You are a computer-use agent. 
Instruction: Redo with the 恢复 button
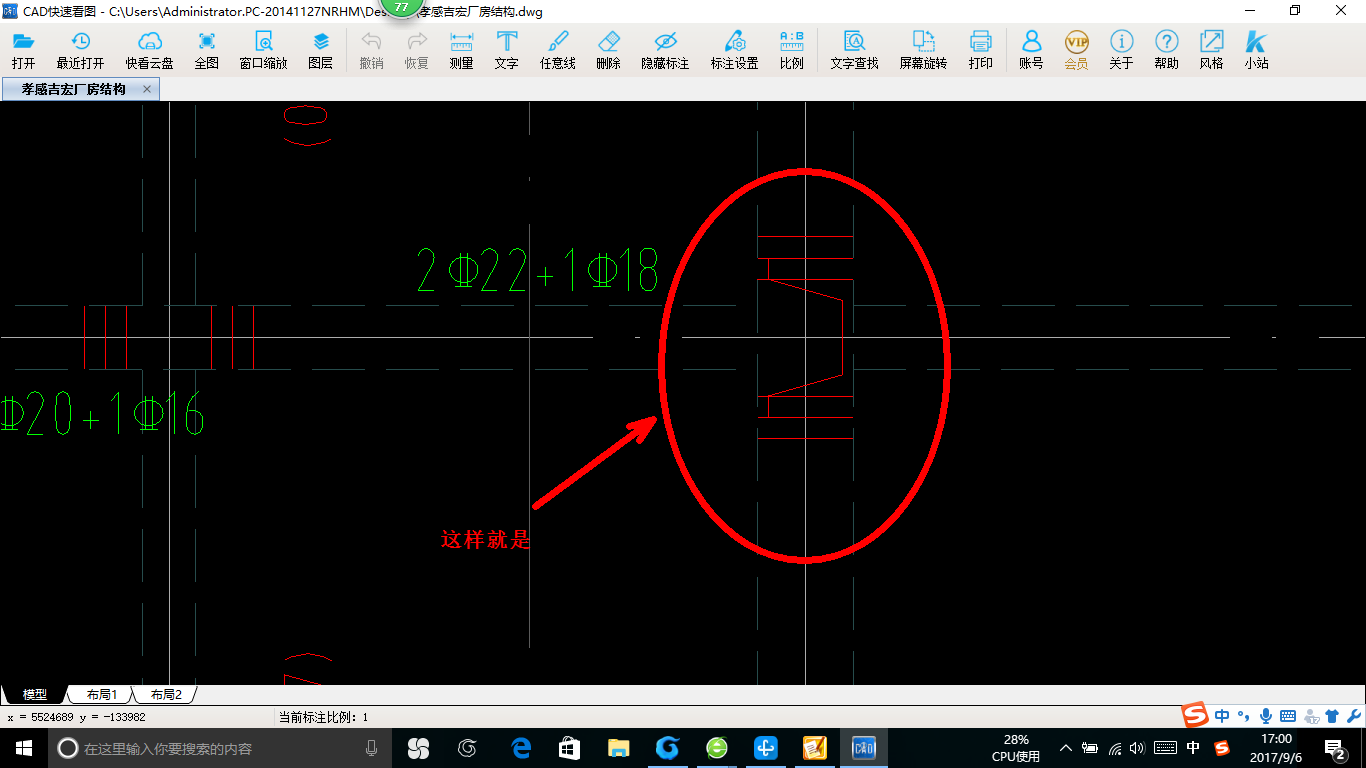click(x=417, y=50)
